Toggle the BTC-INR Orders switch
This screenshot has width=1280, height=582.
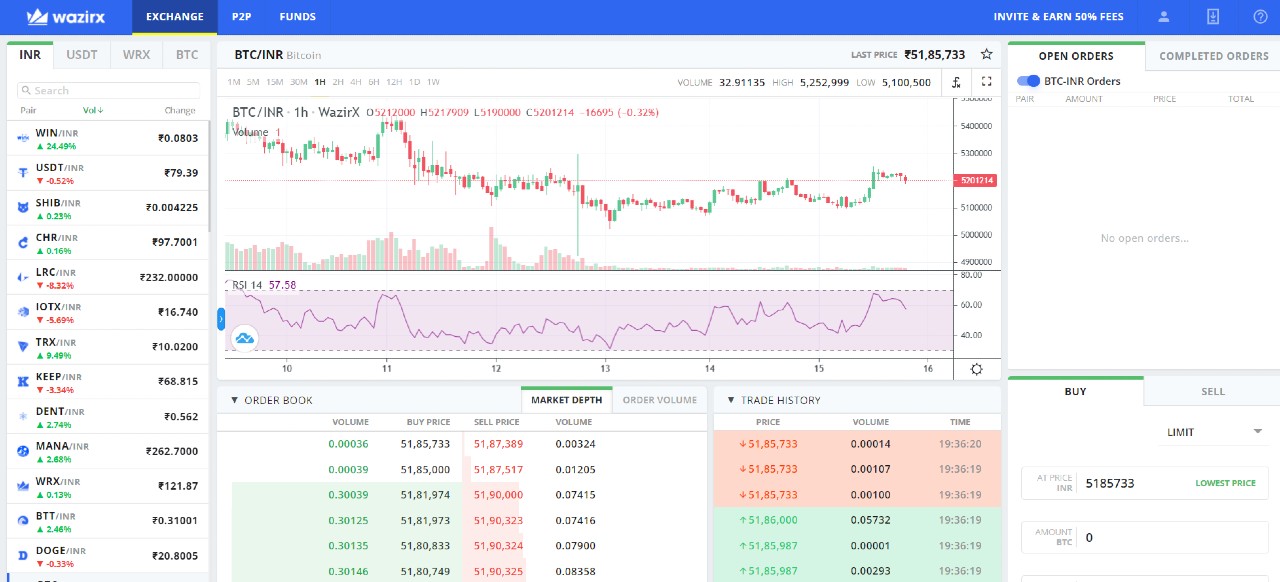(1028, 81)
